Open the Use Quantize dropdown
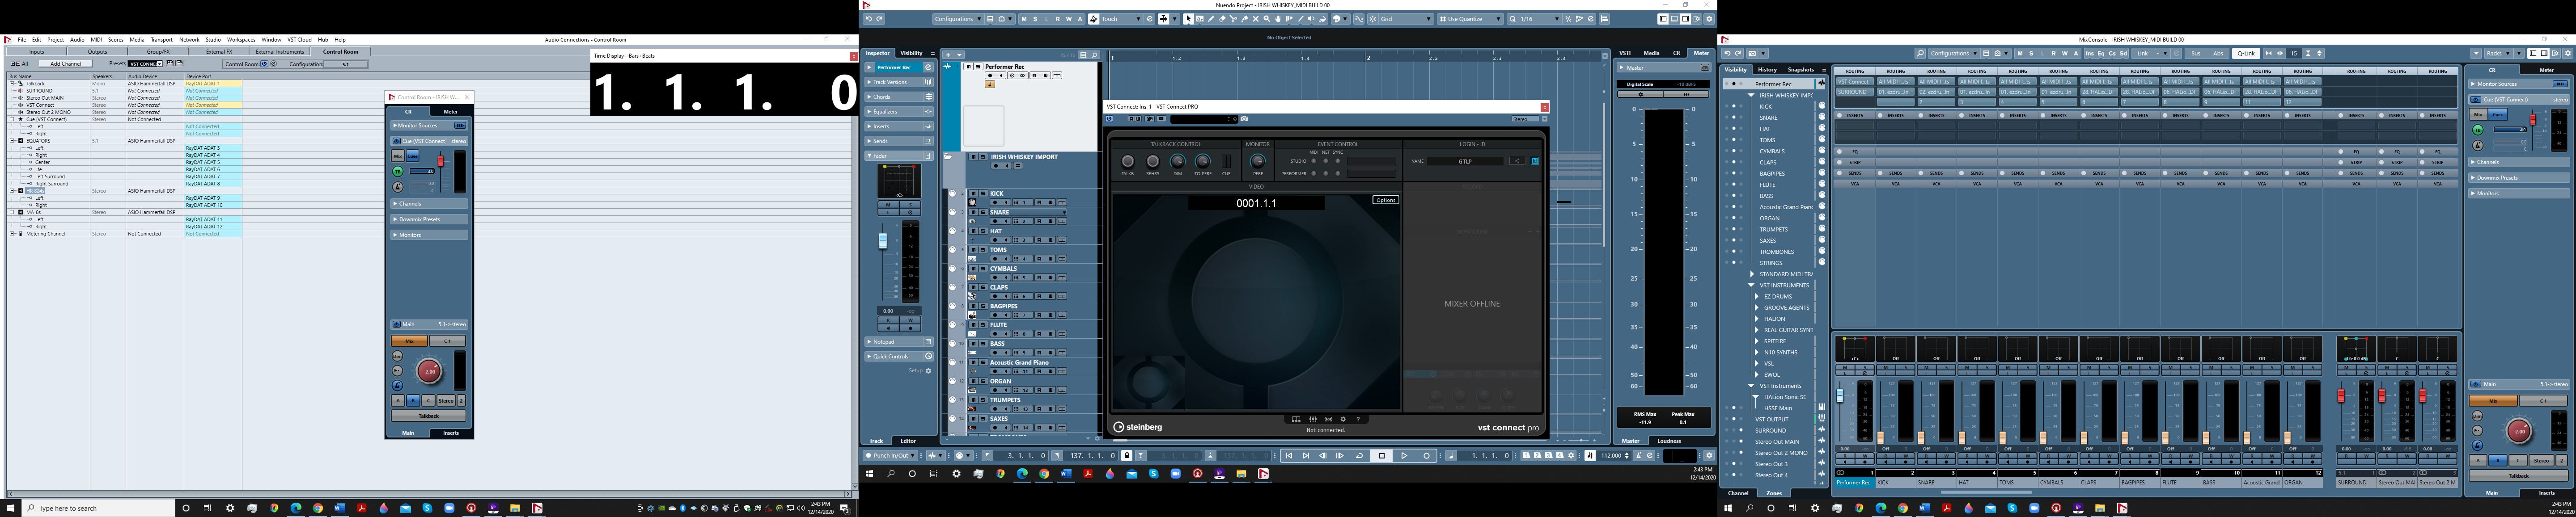The image size is (2576, 517). pyautogui.click(x=1471, y=19)
